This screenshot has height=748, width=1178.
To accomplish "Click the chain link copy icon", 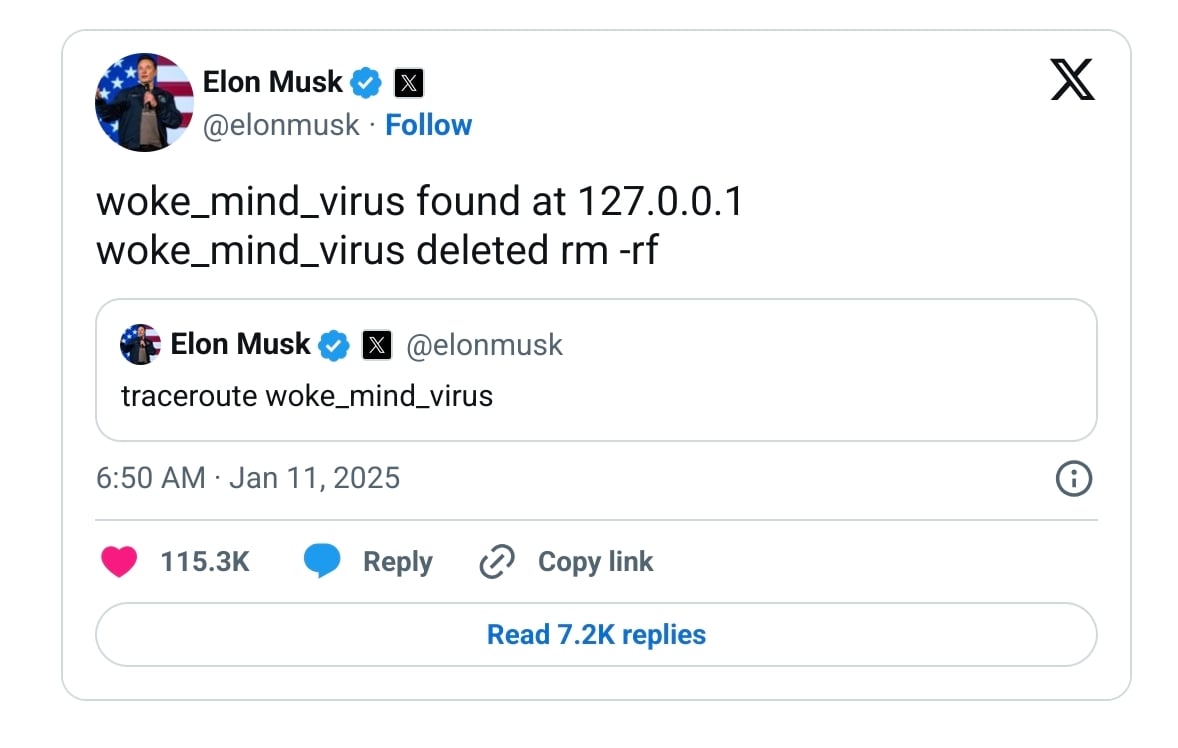I will click(x=497, y=561).
